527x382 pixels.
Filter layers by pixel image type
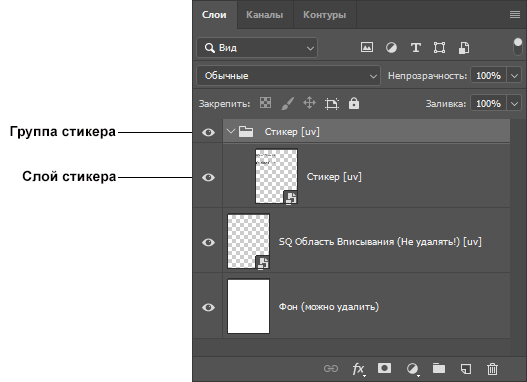[x=367, y=47]
